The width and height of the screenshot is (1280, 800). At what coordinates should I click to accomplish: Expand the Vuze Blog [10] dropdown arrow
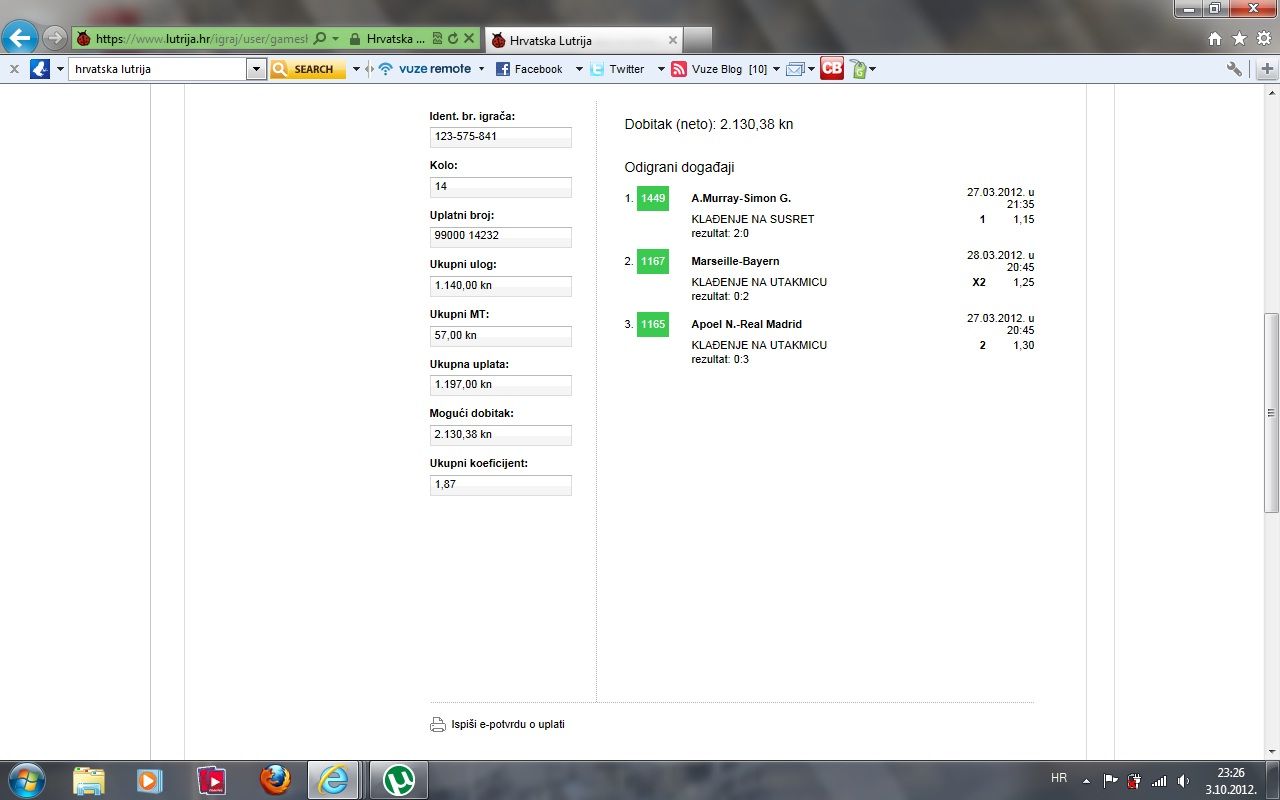[x=776, y=69]
